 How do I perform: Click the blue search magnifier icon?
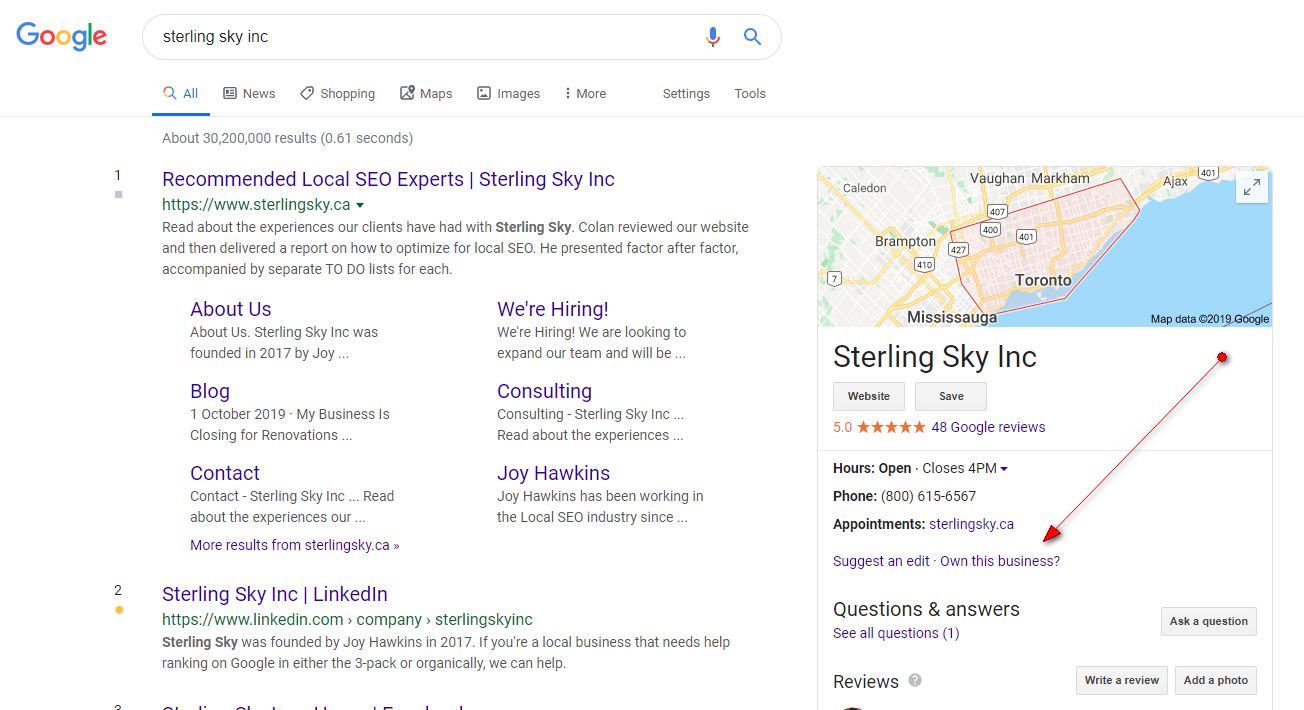753,37
